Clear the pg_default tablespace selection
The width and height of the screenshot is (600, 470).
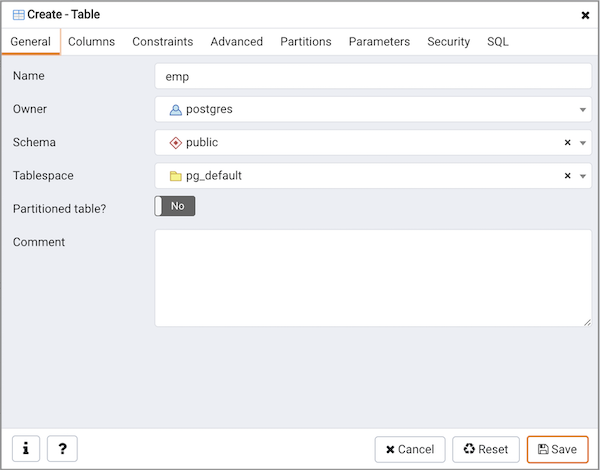point(567,176)
